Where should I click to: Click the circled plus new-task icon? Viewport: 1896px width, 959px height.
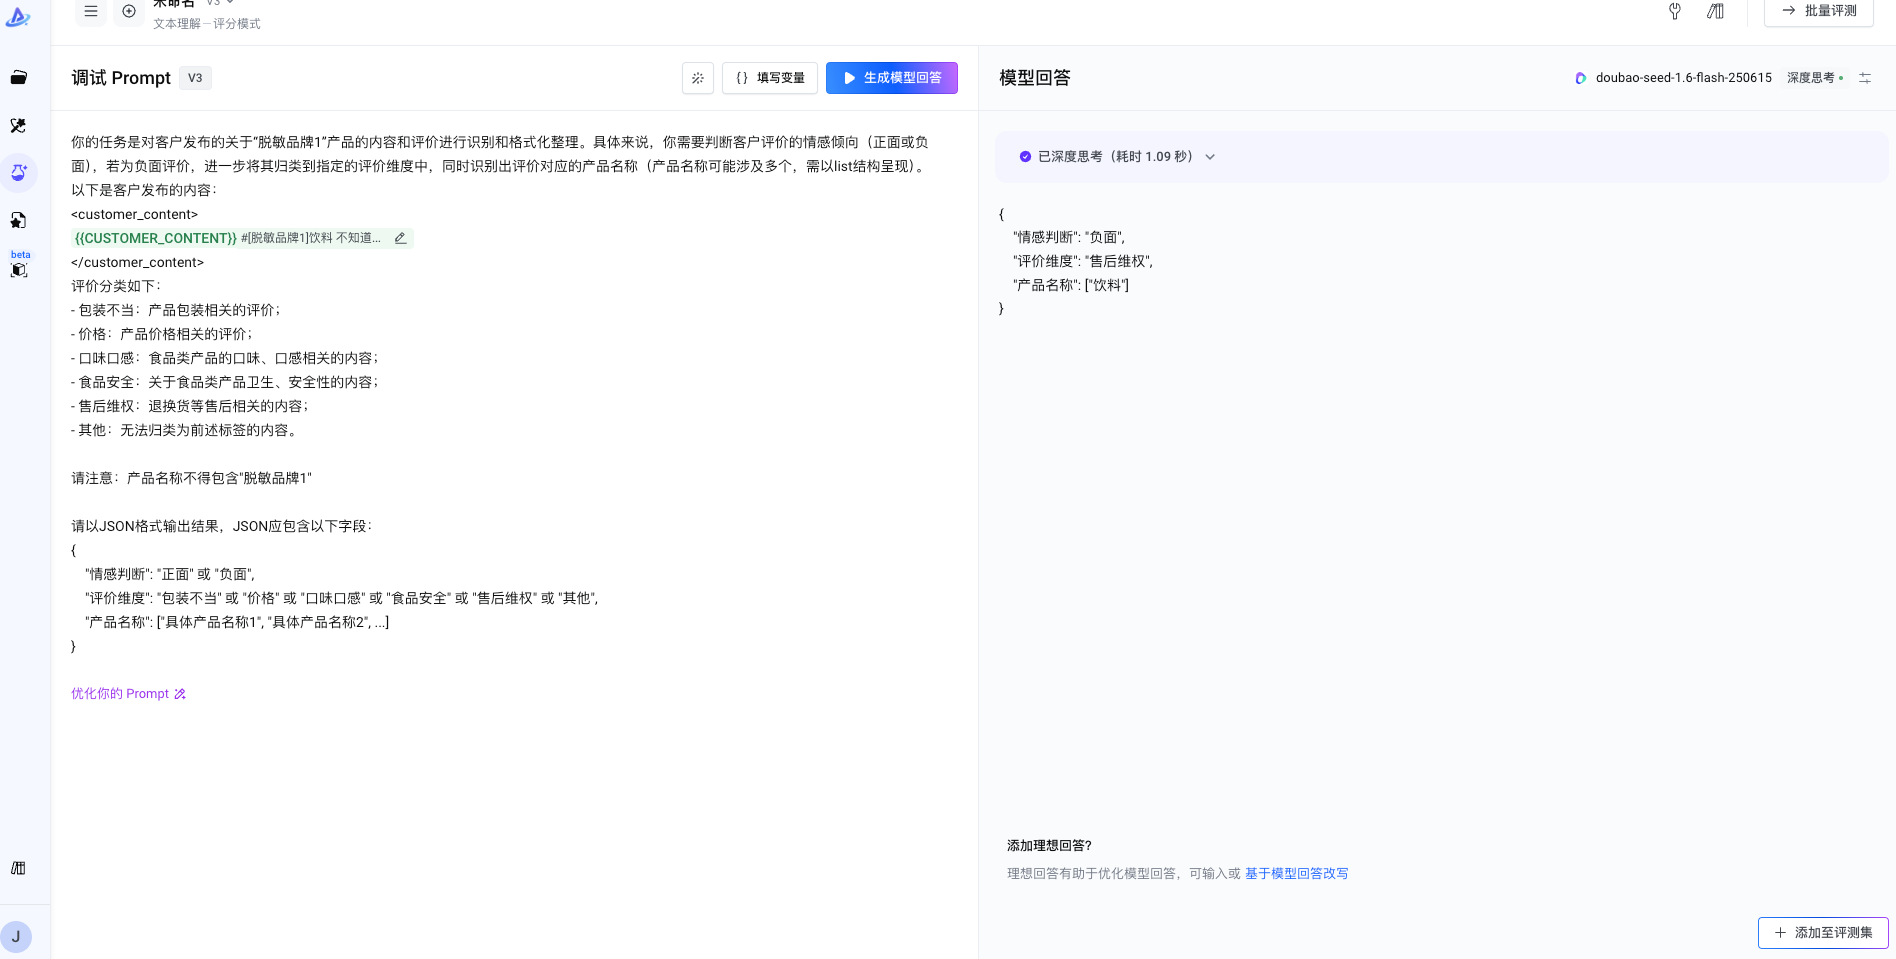[129, 11]
